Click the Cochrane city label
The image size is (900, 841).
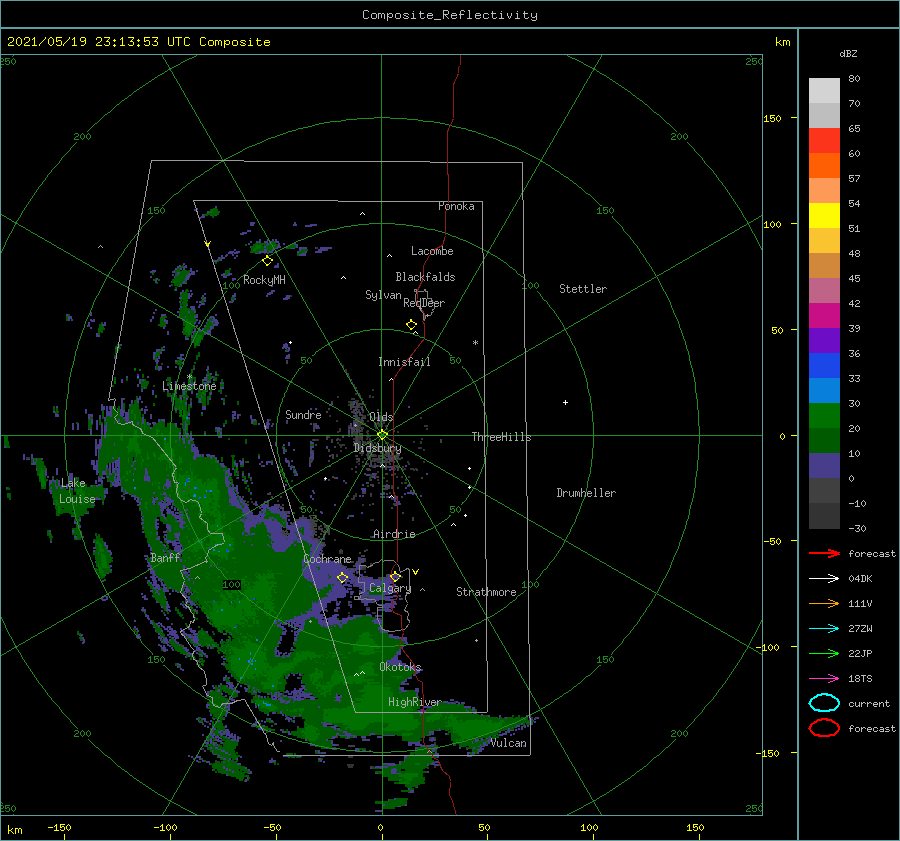(x=327, y=559)
